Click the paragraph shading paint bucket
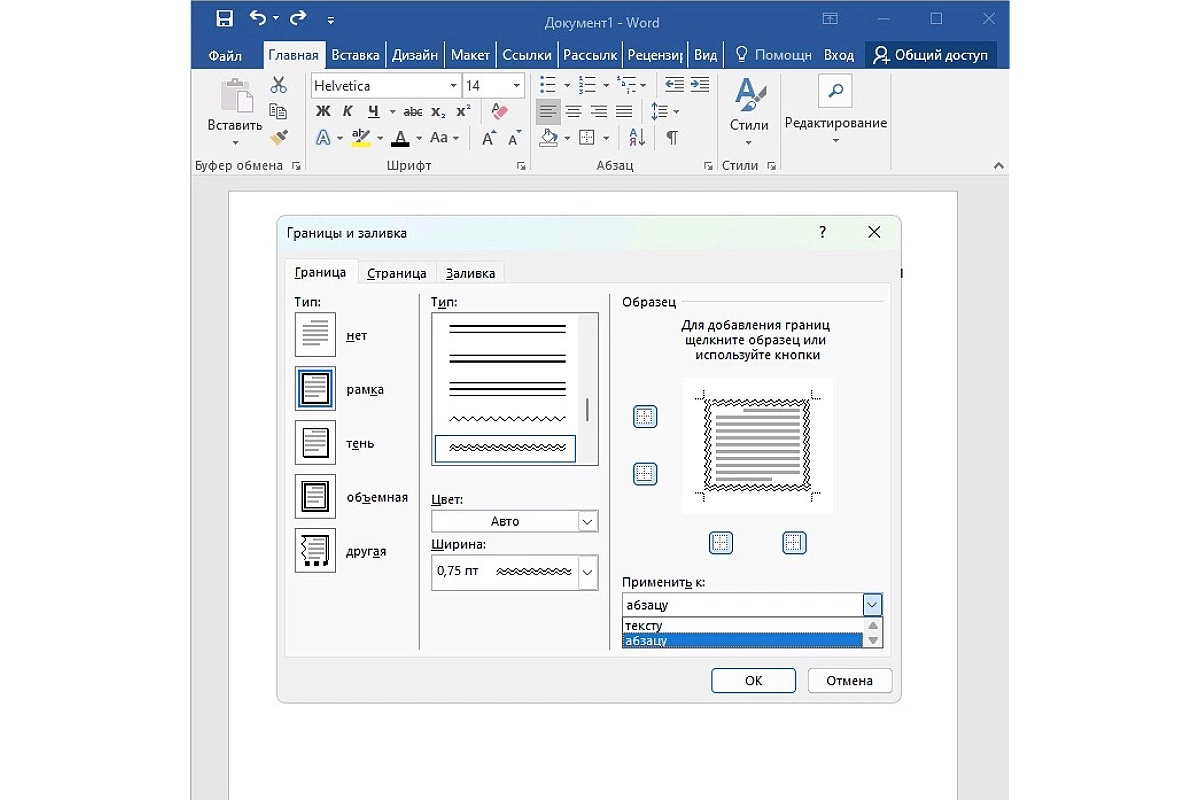Viewport: 1200px width, 800px height. (548, 138)
